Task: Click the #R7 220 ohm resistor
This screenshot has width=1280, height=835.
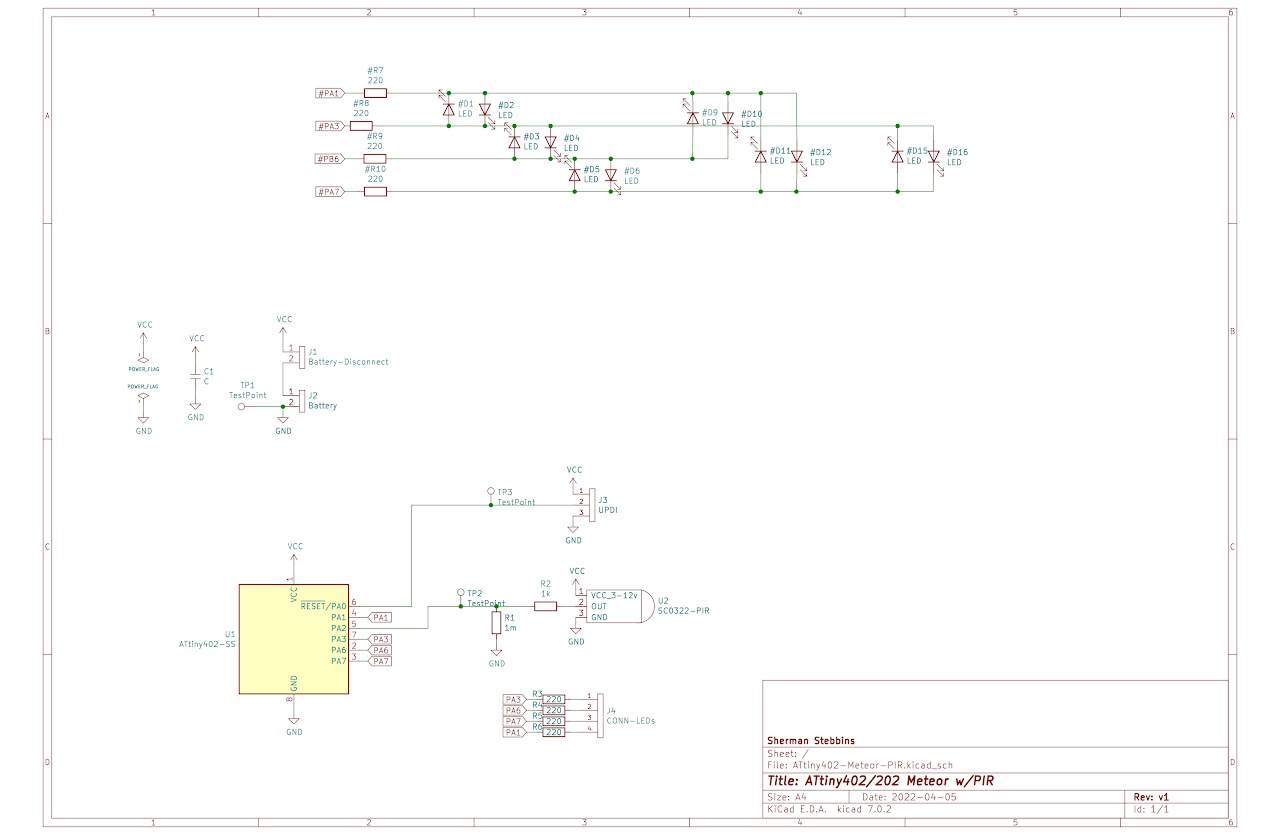Action: (375, 93)
